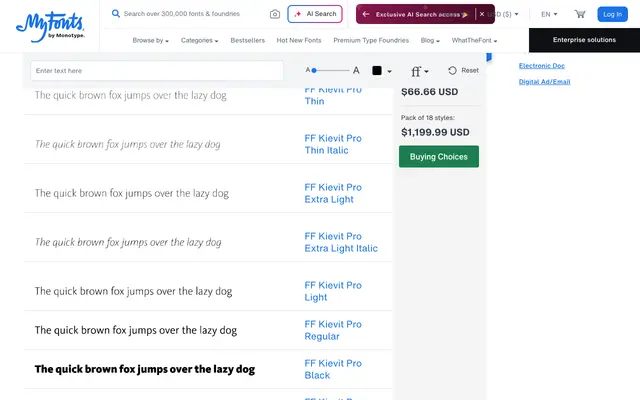Open FF Kievit Pro Black
The height and width of the screenshot is (400, 640).
coord(333,369)
